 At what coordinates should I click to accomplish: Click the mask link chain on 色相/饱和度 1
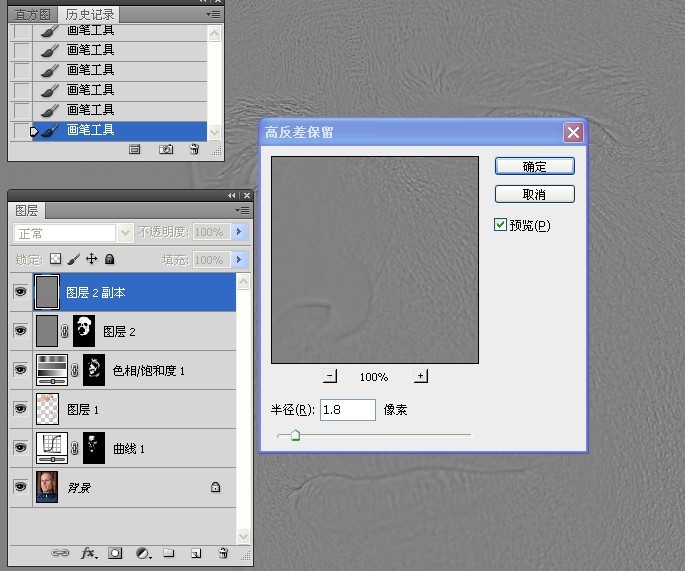(75, 370)
